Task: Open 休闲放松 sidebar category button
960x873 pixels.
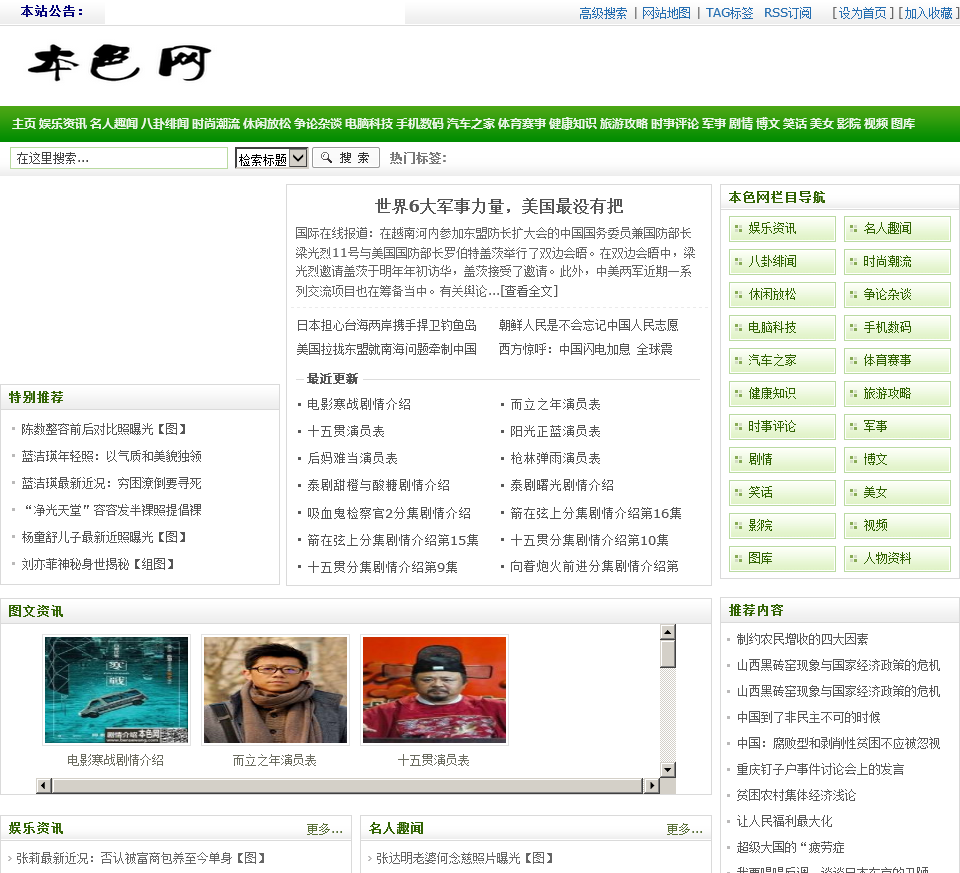Action: [x=782, y=294]
